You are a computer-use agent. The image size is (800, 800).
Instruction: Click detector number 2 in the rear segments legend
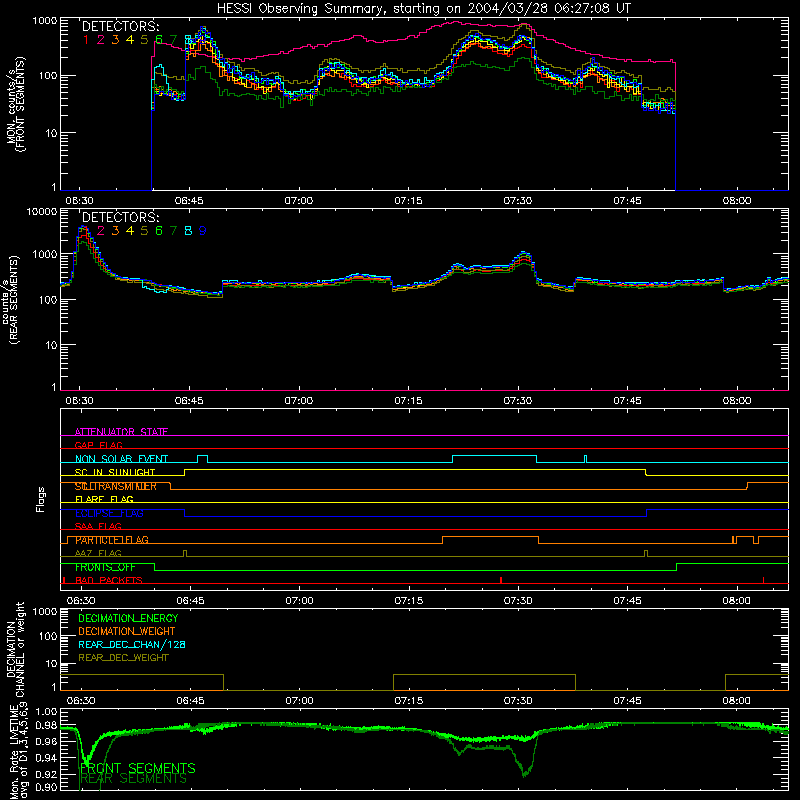click(x=101, y=231)
